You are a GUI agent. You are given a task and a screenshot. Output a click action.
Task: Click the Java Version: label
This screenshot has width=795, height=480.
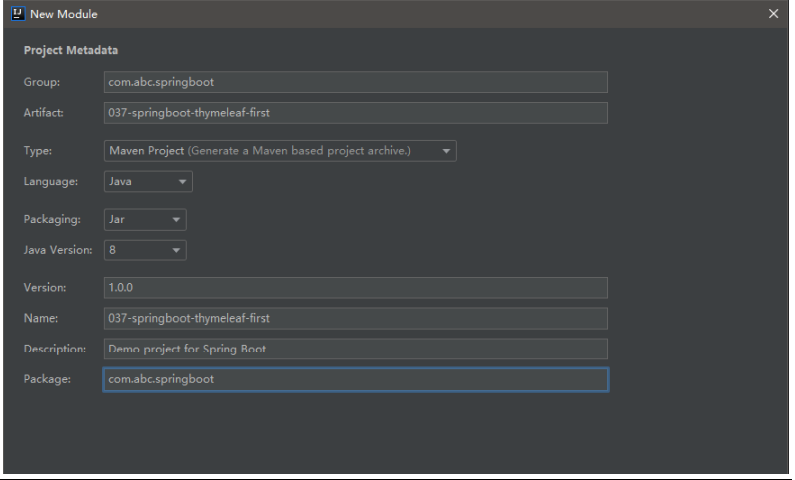pos(58,250)
